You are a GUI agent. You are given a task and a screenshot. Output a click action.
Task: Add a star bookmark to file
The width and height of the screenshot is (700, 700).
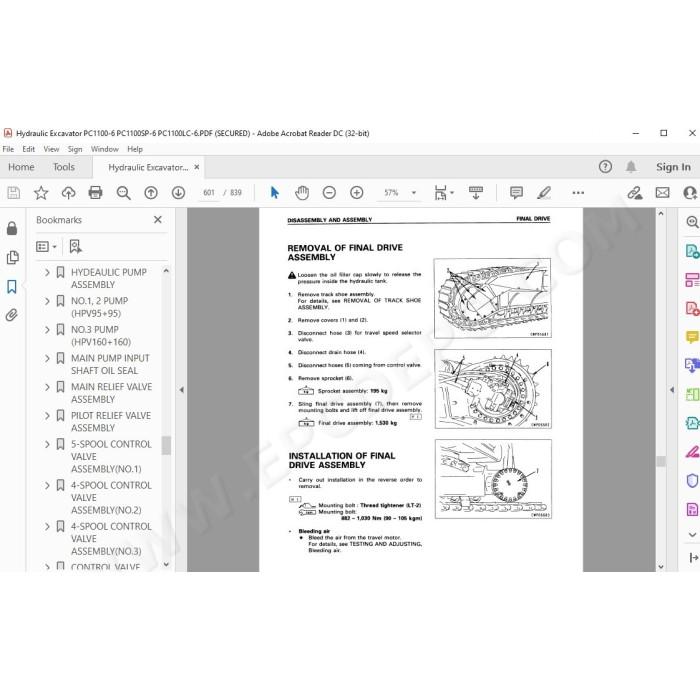[x=41, y=193]
